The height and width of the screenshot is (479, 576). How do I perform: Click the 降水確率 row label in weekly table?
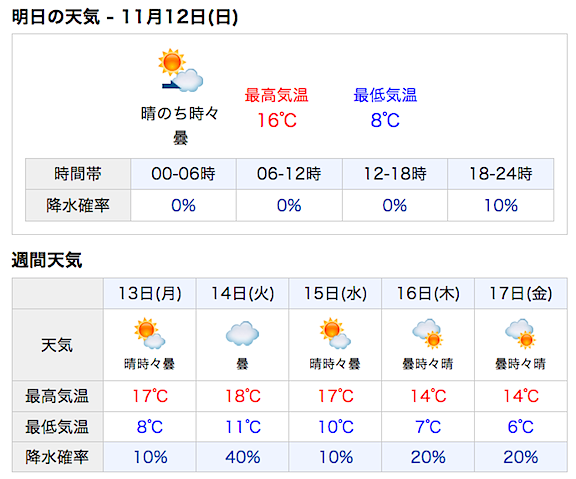pyautogui.click(x=57, y=457)
